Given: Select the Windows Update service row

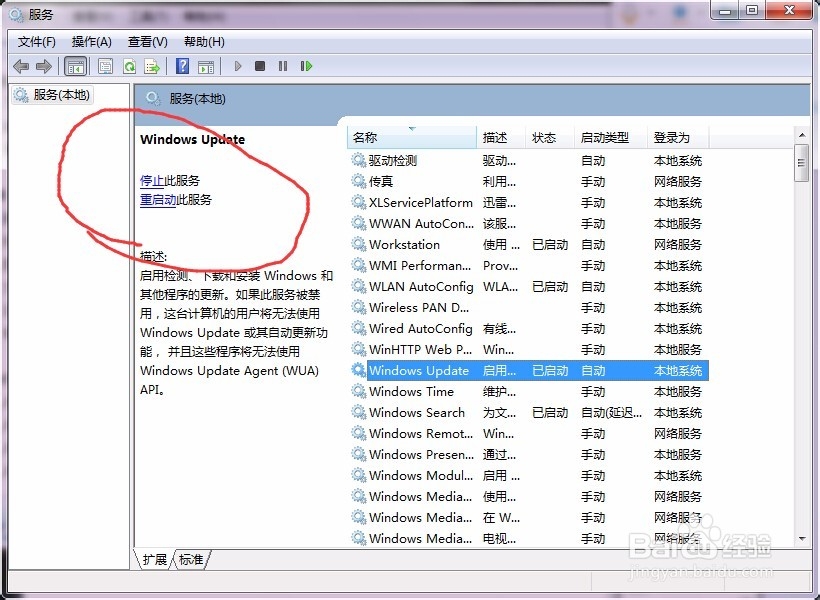Looking at the screenshot, I should pos(528,370).
